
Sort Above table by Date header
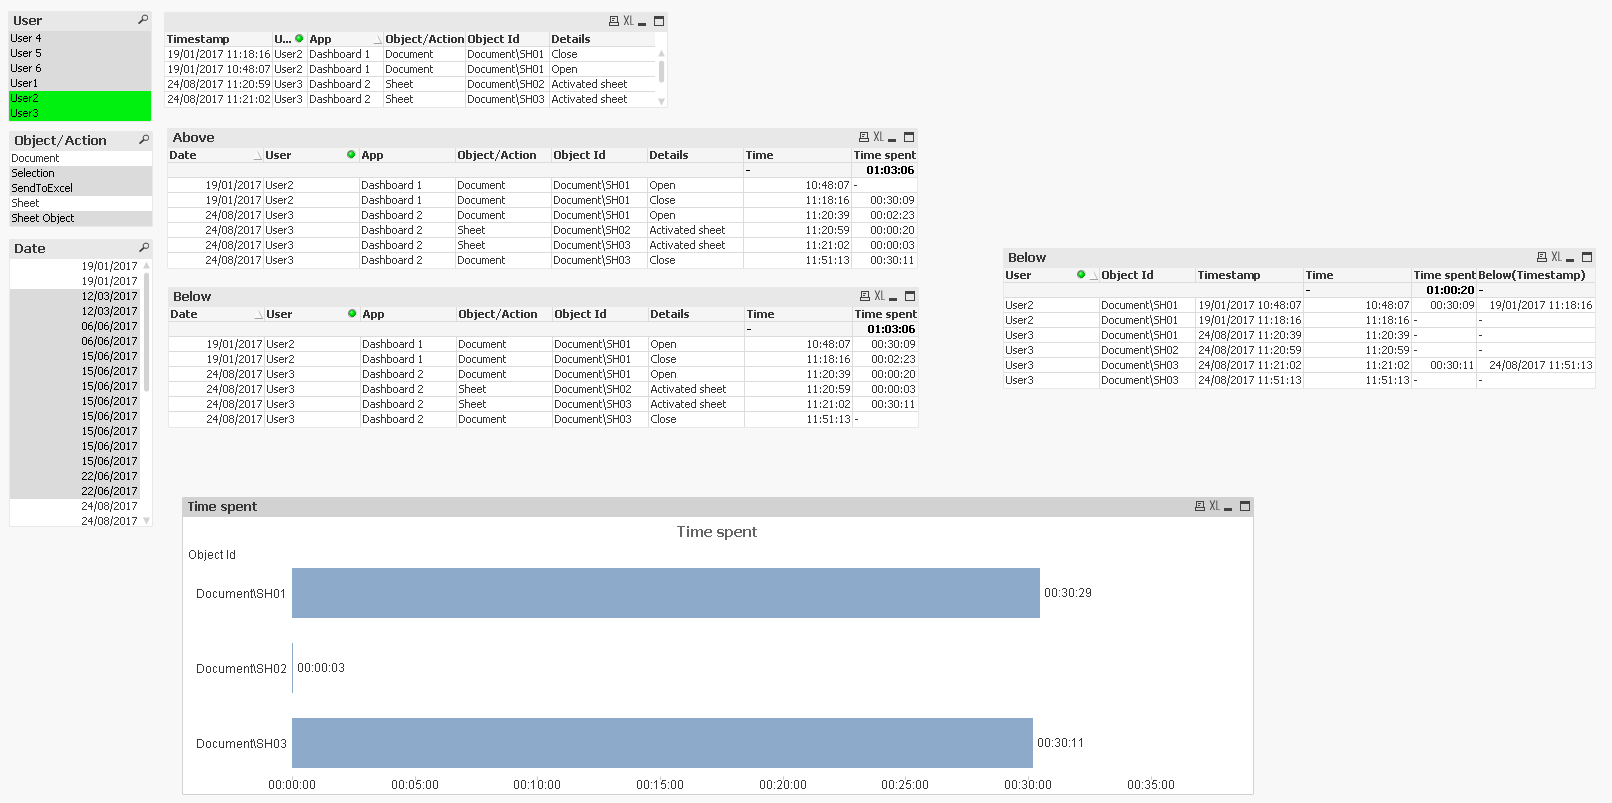(x=215, y=155)
